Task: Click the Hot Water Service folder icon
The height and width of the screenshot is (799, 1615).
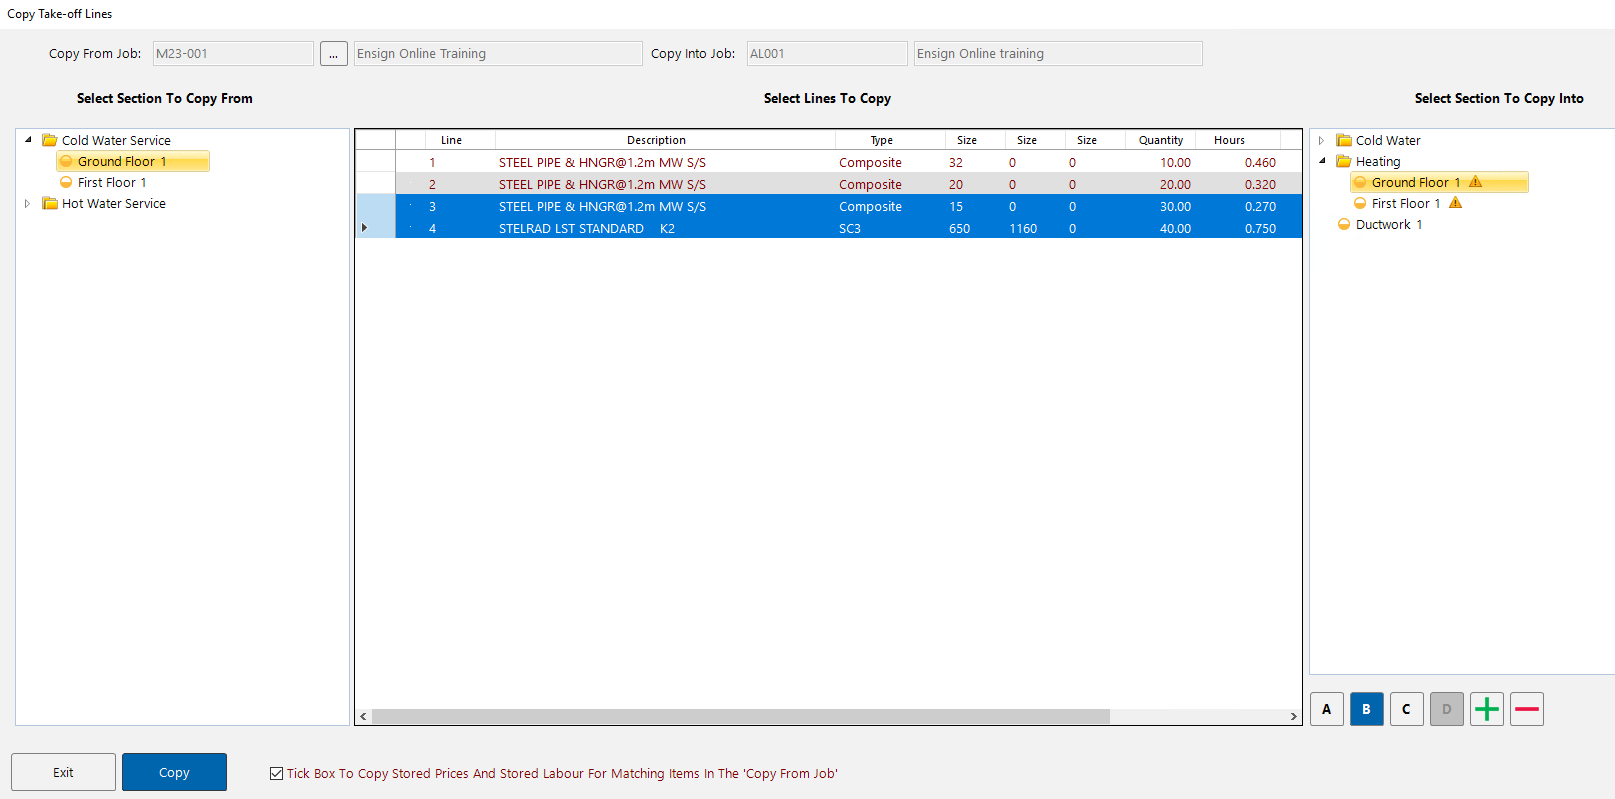Action: [x=49, y=203]
